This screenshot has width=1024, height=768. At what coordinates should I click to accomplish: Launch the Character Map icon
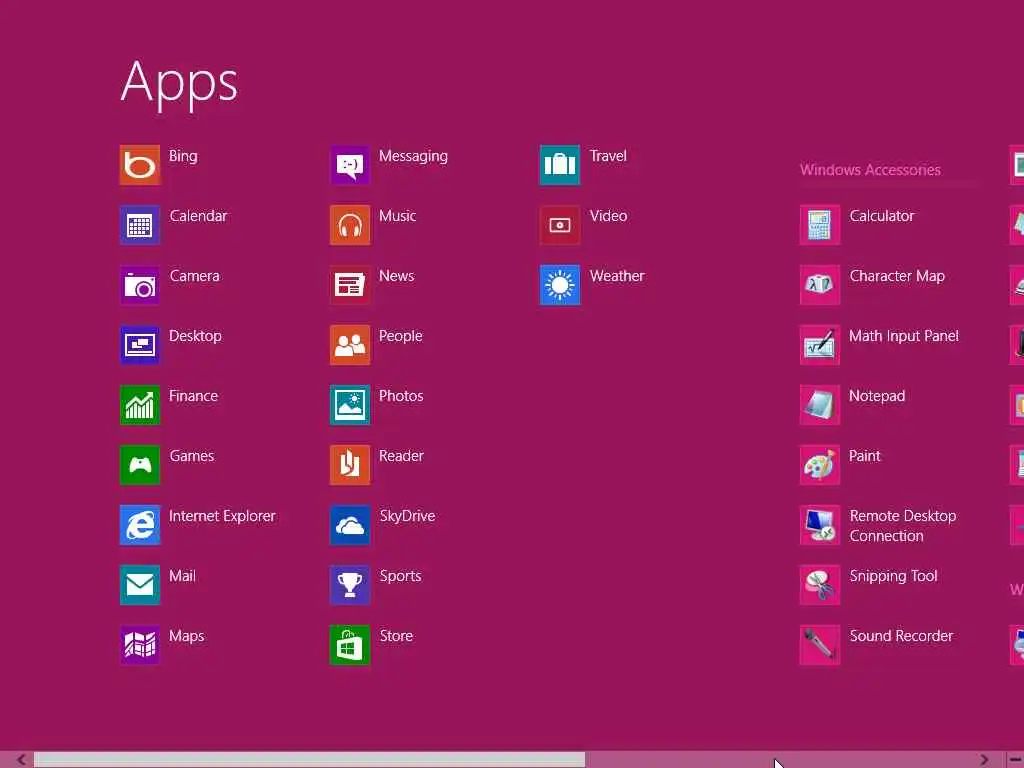[820, 285]
